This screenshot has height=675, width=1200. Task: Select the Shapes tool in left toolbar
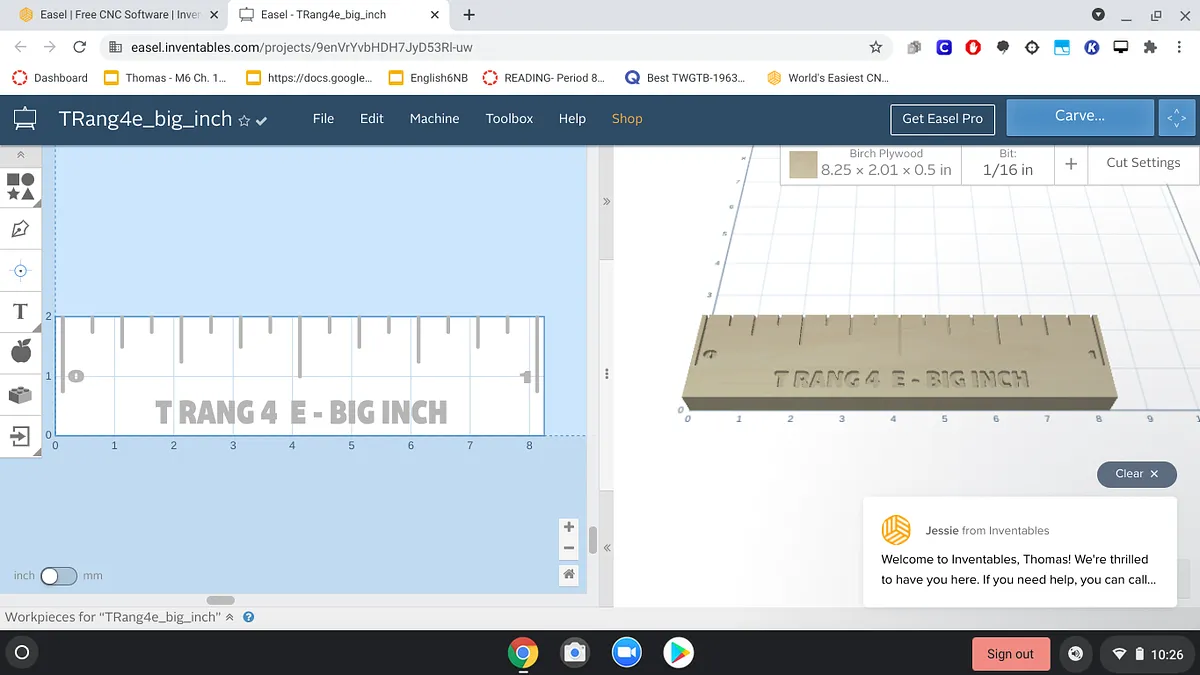click(20, 187)
